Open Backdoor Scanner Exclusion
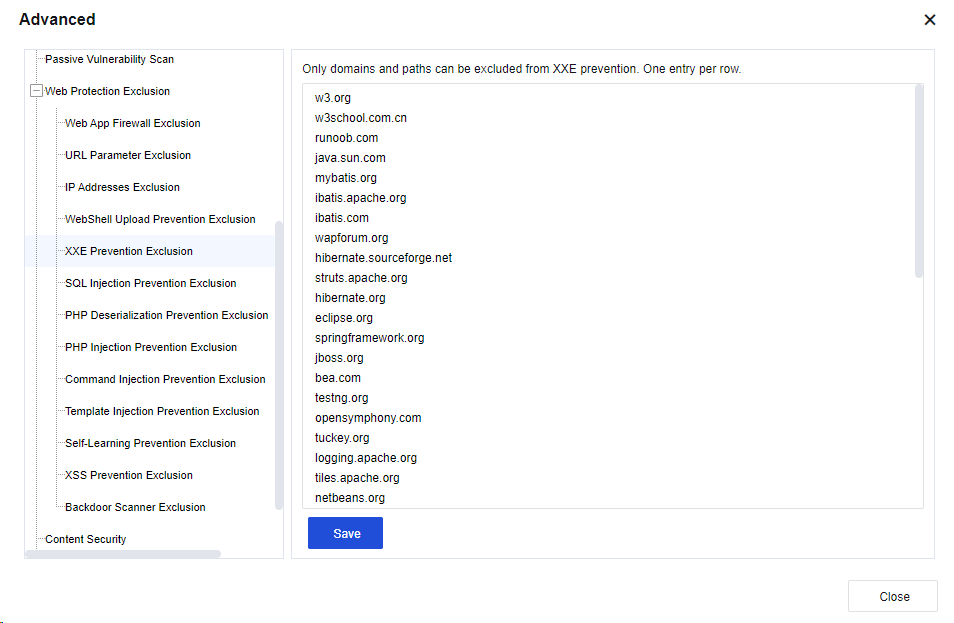The width and height of the screenshot is (954, 623). tap(135, 507)
